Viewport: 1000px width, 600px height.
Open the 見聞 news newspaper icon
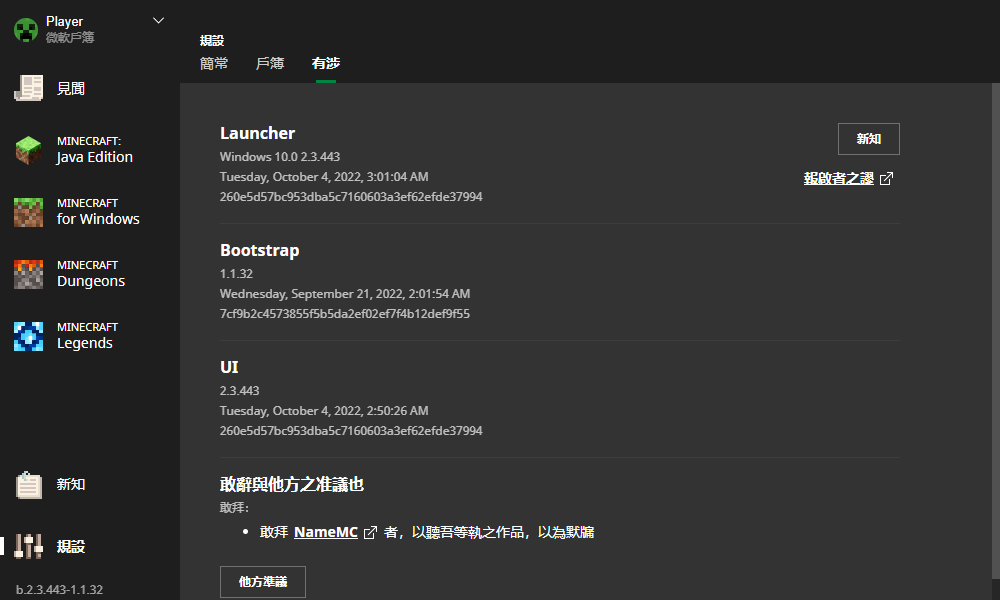pyautogui.click(x=29, y=88)
